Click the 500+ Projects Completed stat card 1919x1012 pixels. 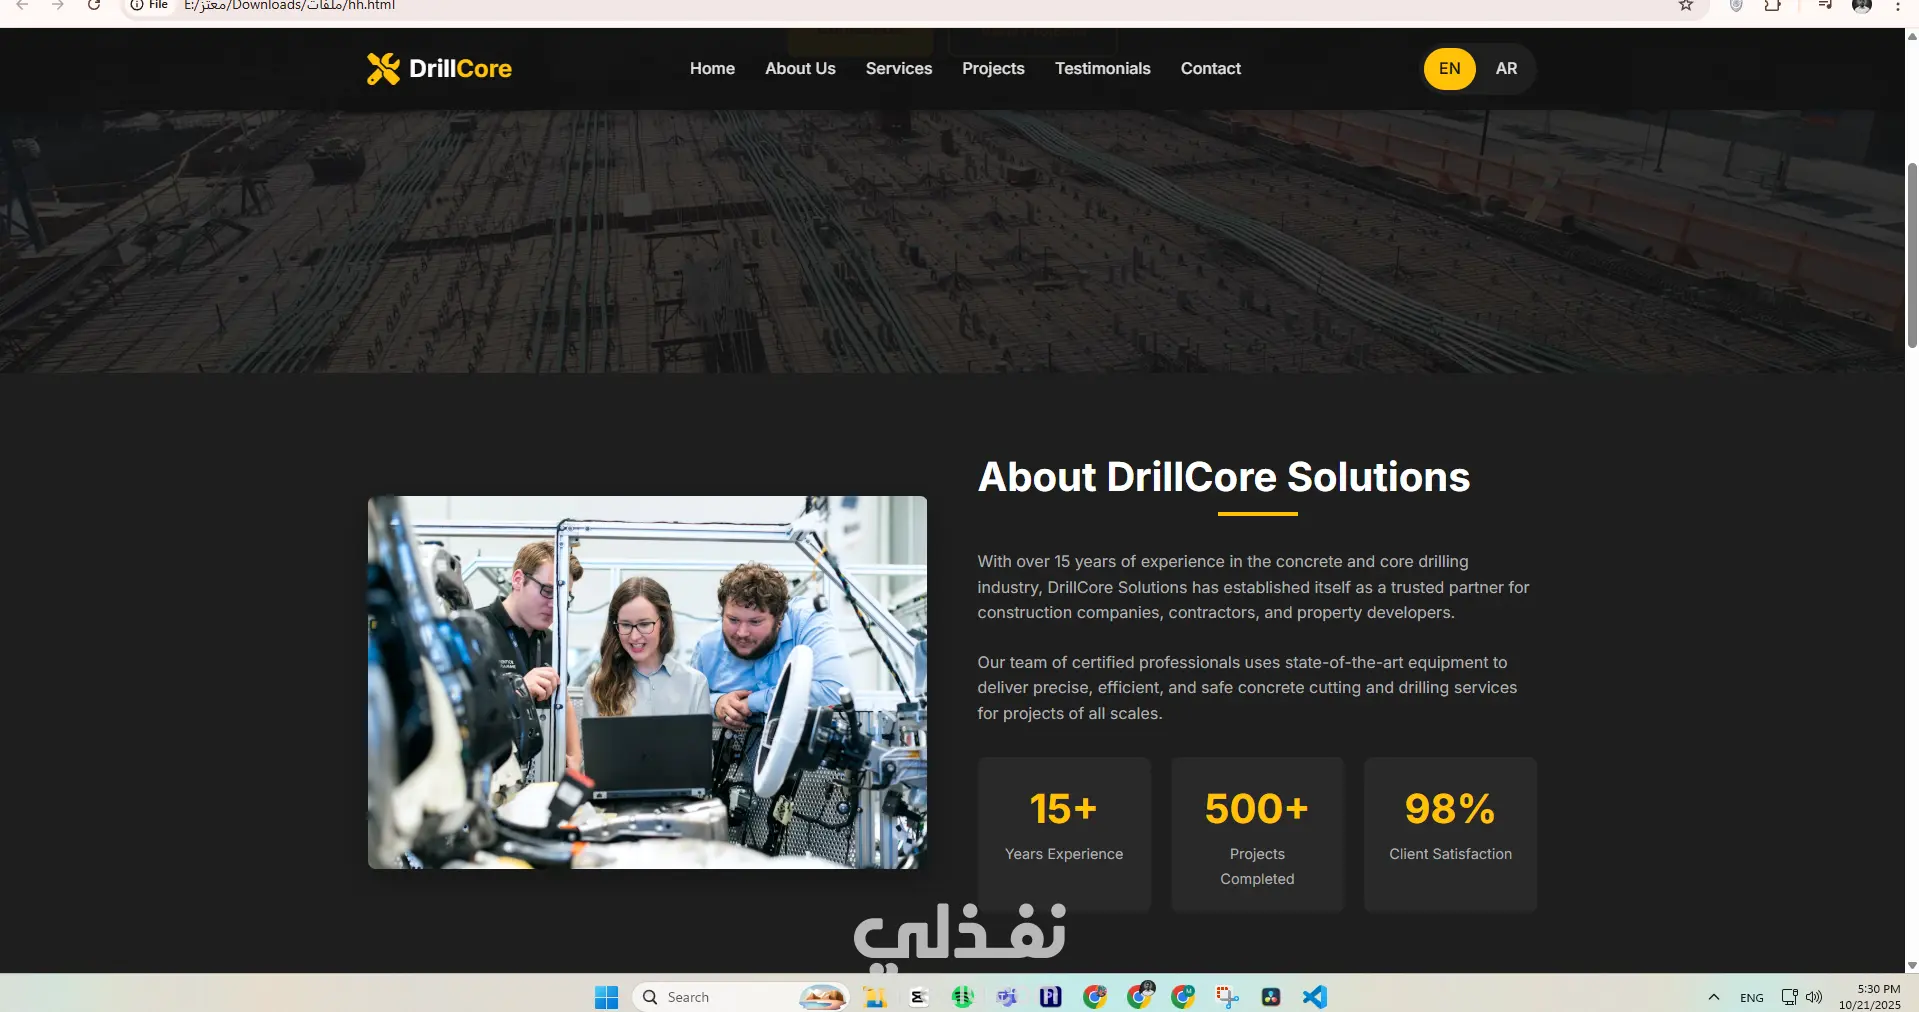click(x=1257, y=834)
